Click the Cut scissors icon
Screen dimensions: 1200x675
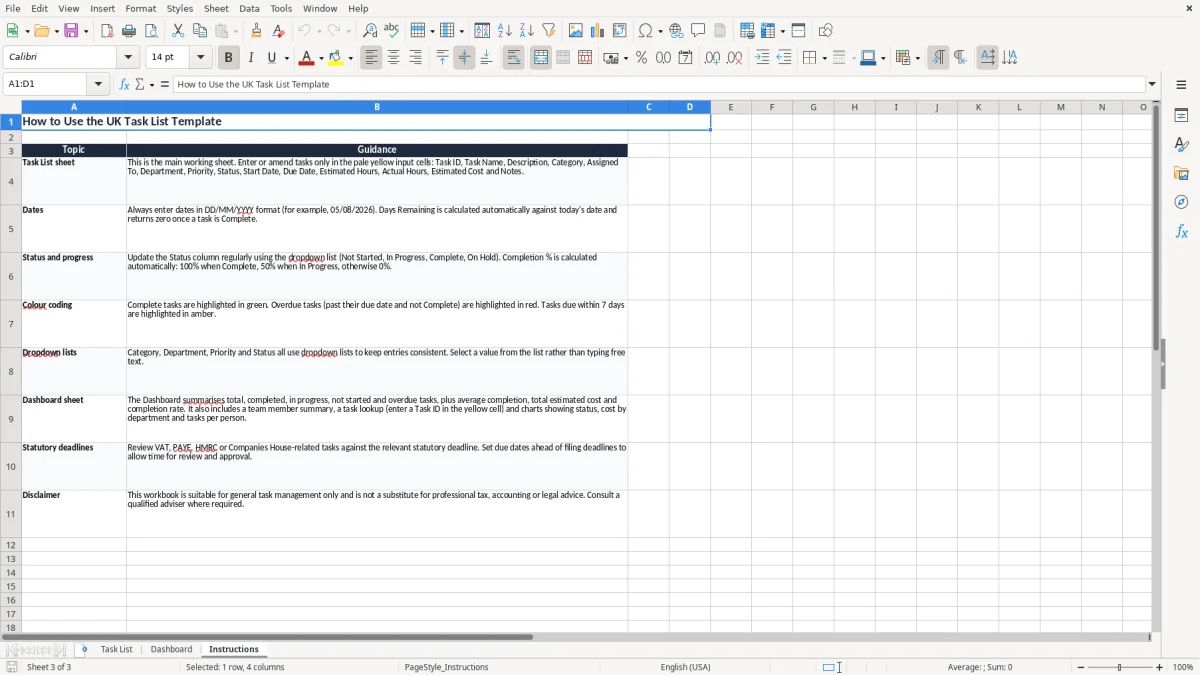(178, 31)
